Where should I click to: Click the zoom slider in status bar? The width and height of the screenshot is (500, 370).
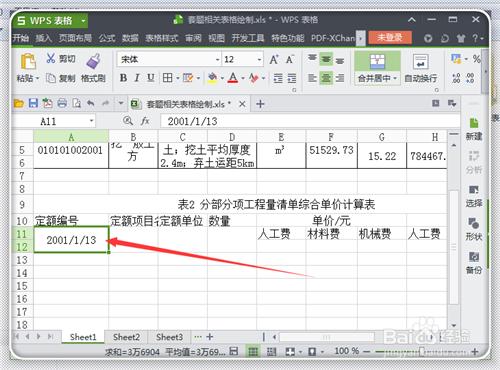click(422, 351)
